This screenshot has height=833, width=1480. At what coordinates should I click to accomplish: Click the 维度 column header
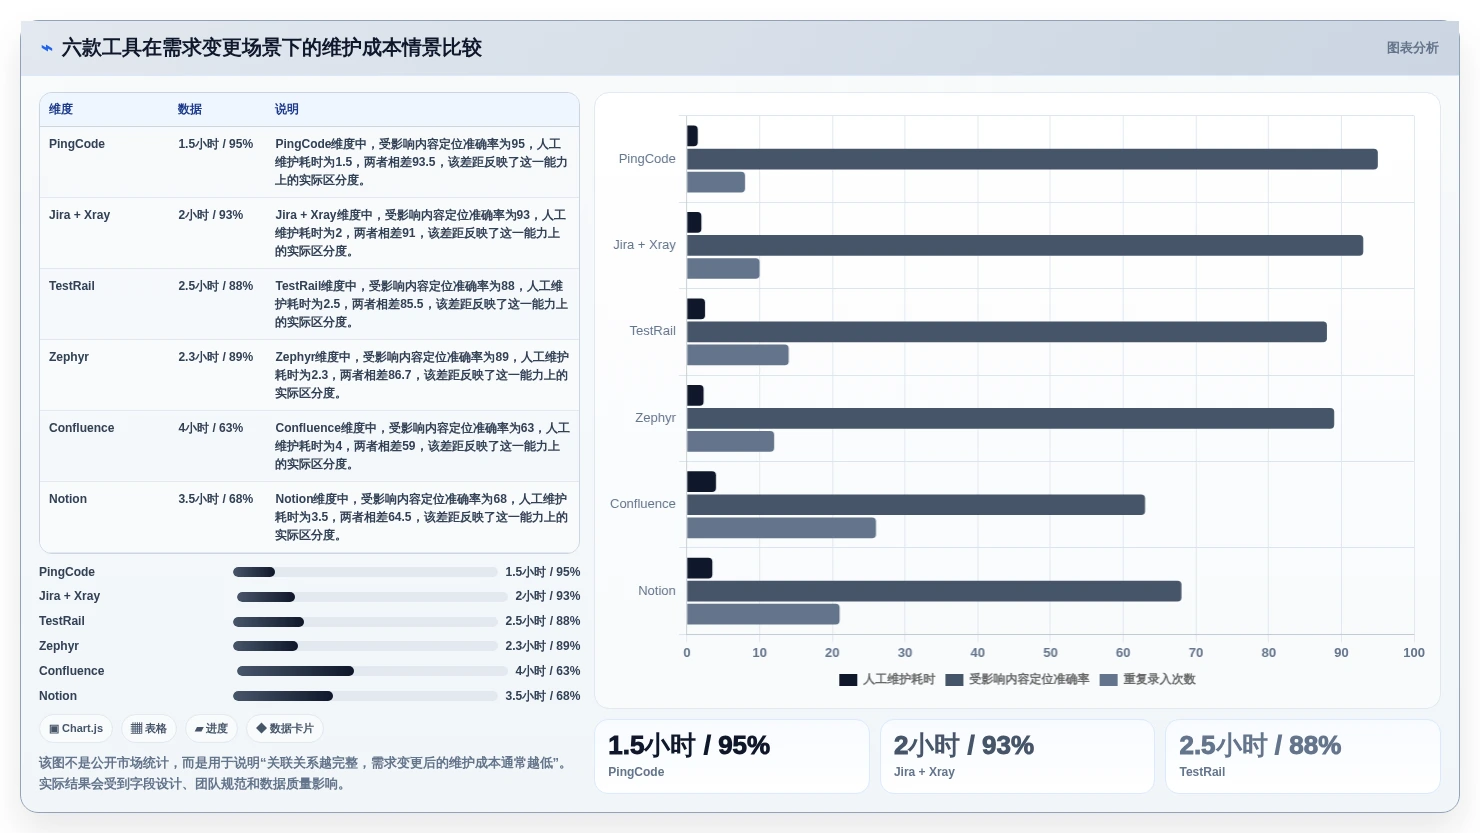coord(61,109)
